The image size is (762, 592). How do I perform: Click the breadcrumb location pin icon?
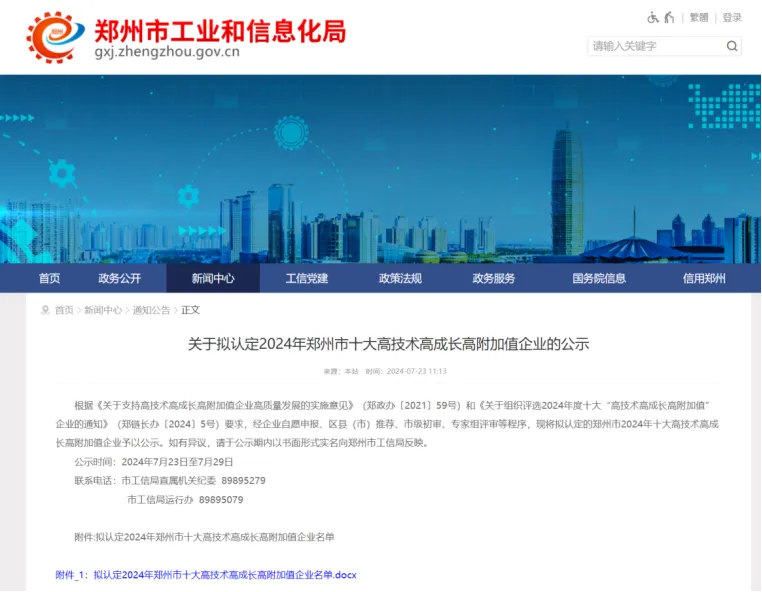point(45,310)
